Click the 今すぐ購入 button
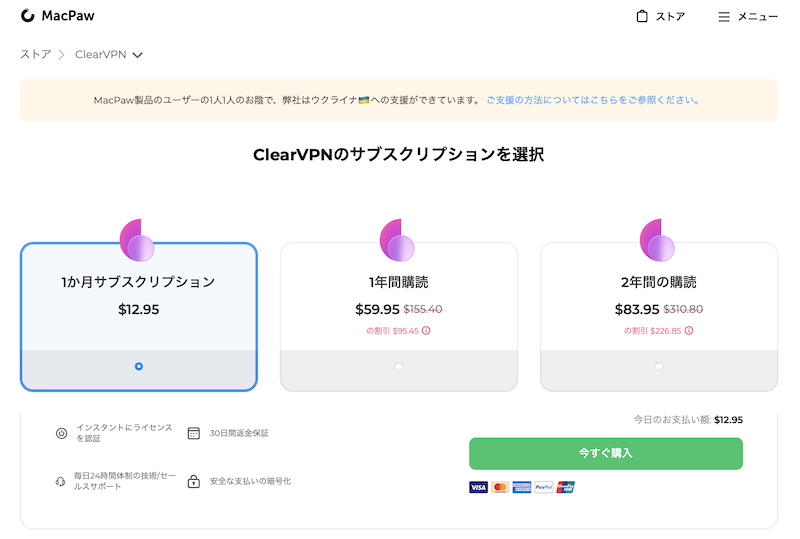The width and height of the screenshot is (800, 539). tap(606, 453)
